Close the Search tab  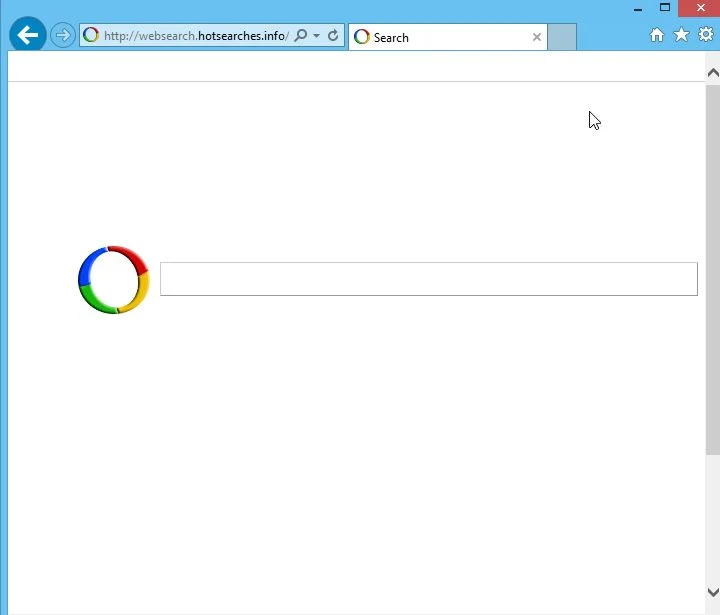pos(536,37)
